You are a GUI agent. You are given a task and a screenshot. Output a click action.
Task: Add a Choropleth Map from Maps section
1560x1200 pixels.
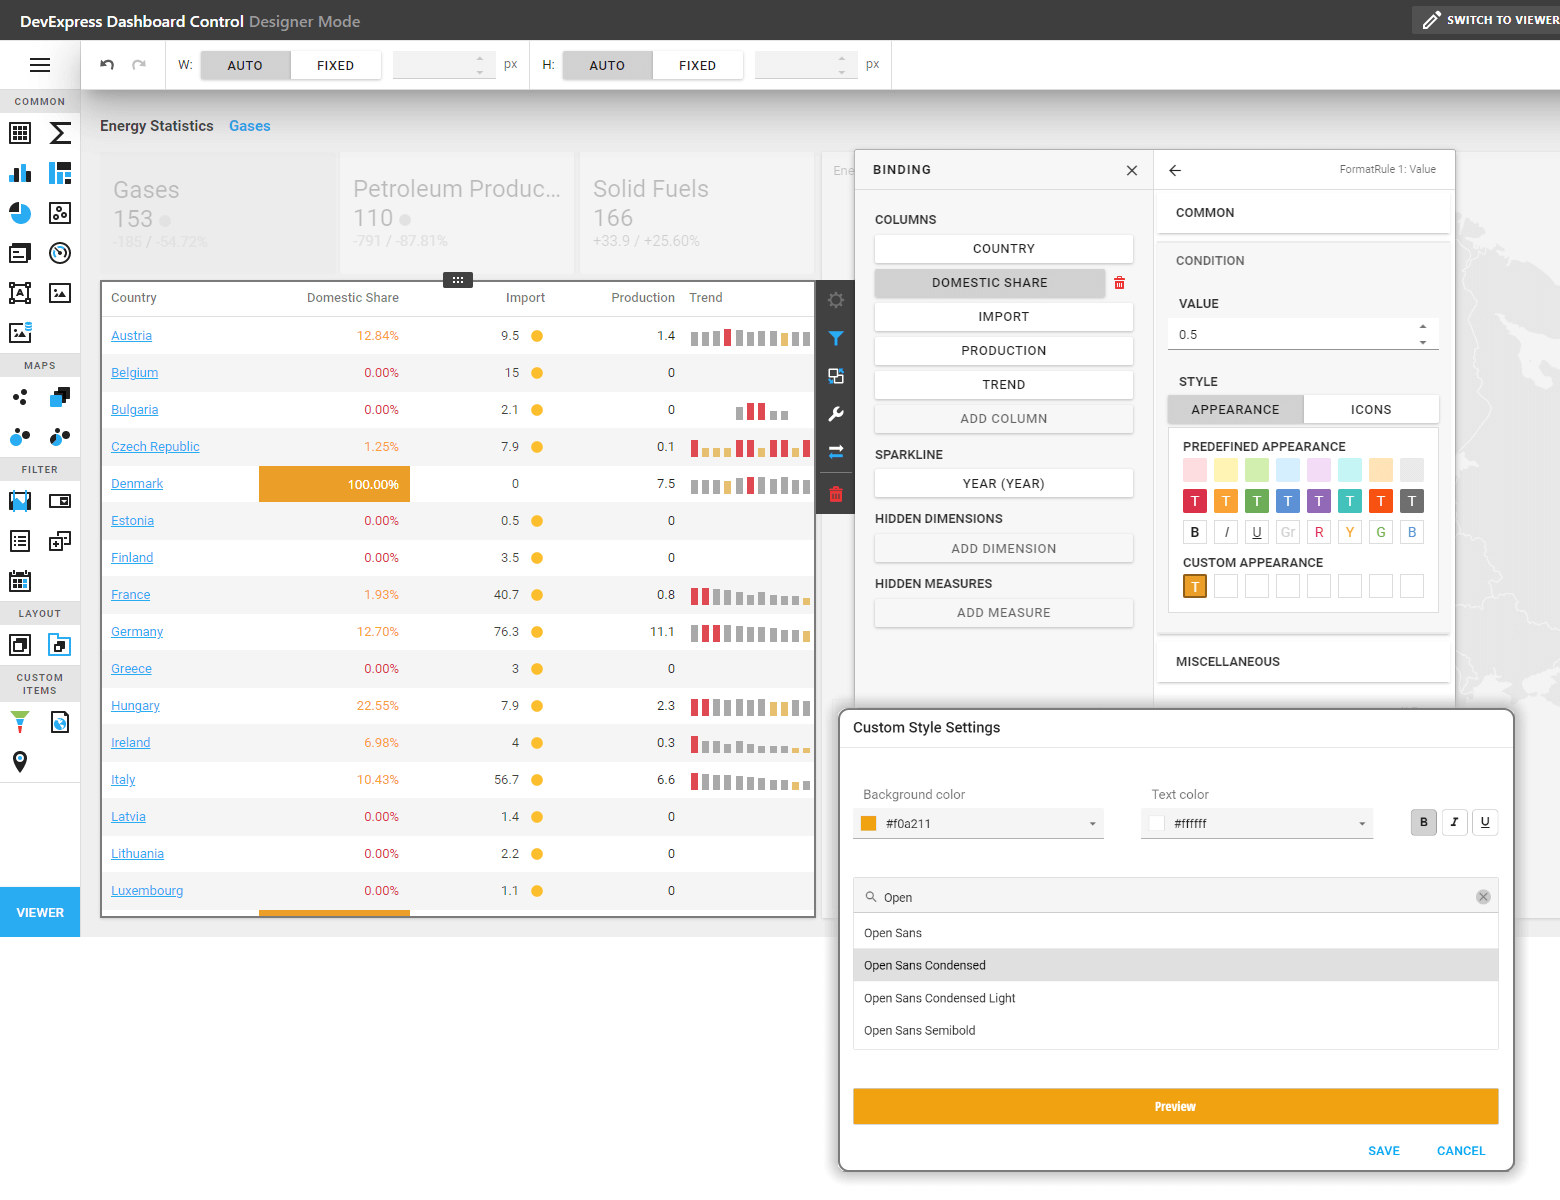click(x=59, y=397)
